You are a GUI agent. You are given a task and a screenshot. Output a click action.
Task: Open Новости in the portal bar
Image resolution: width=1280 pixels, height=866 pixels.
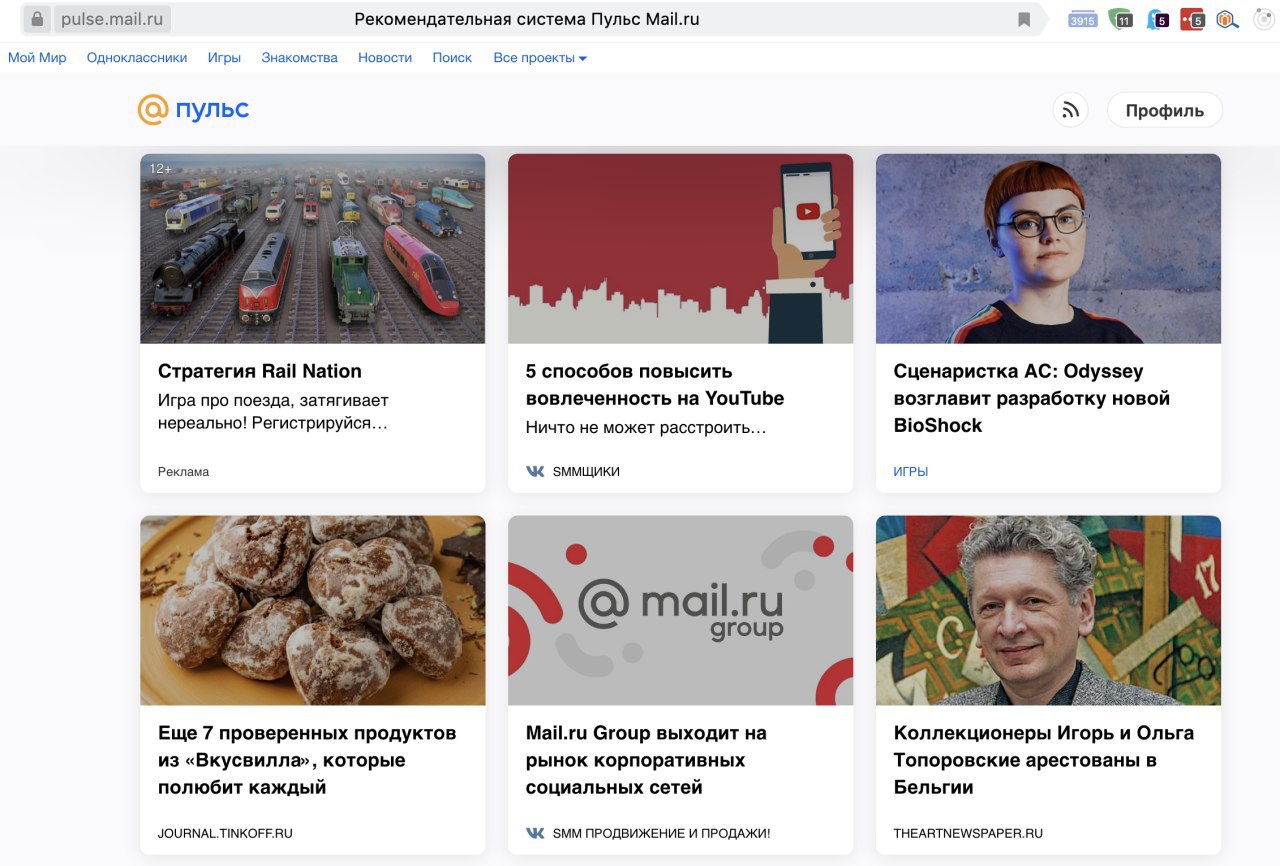click(x=385, y=58)
